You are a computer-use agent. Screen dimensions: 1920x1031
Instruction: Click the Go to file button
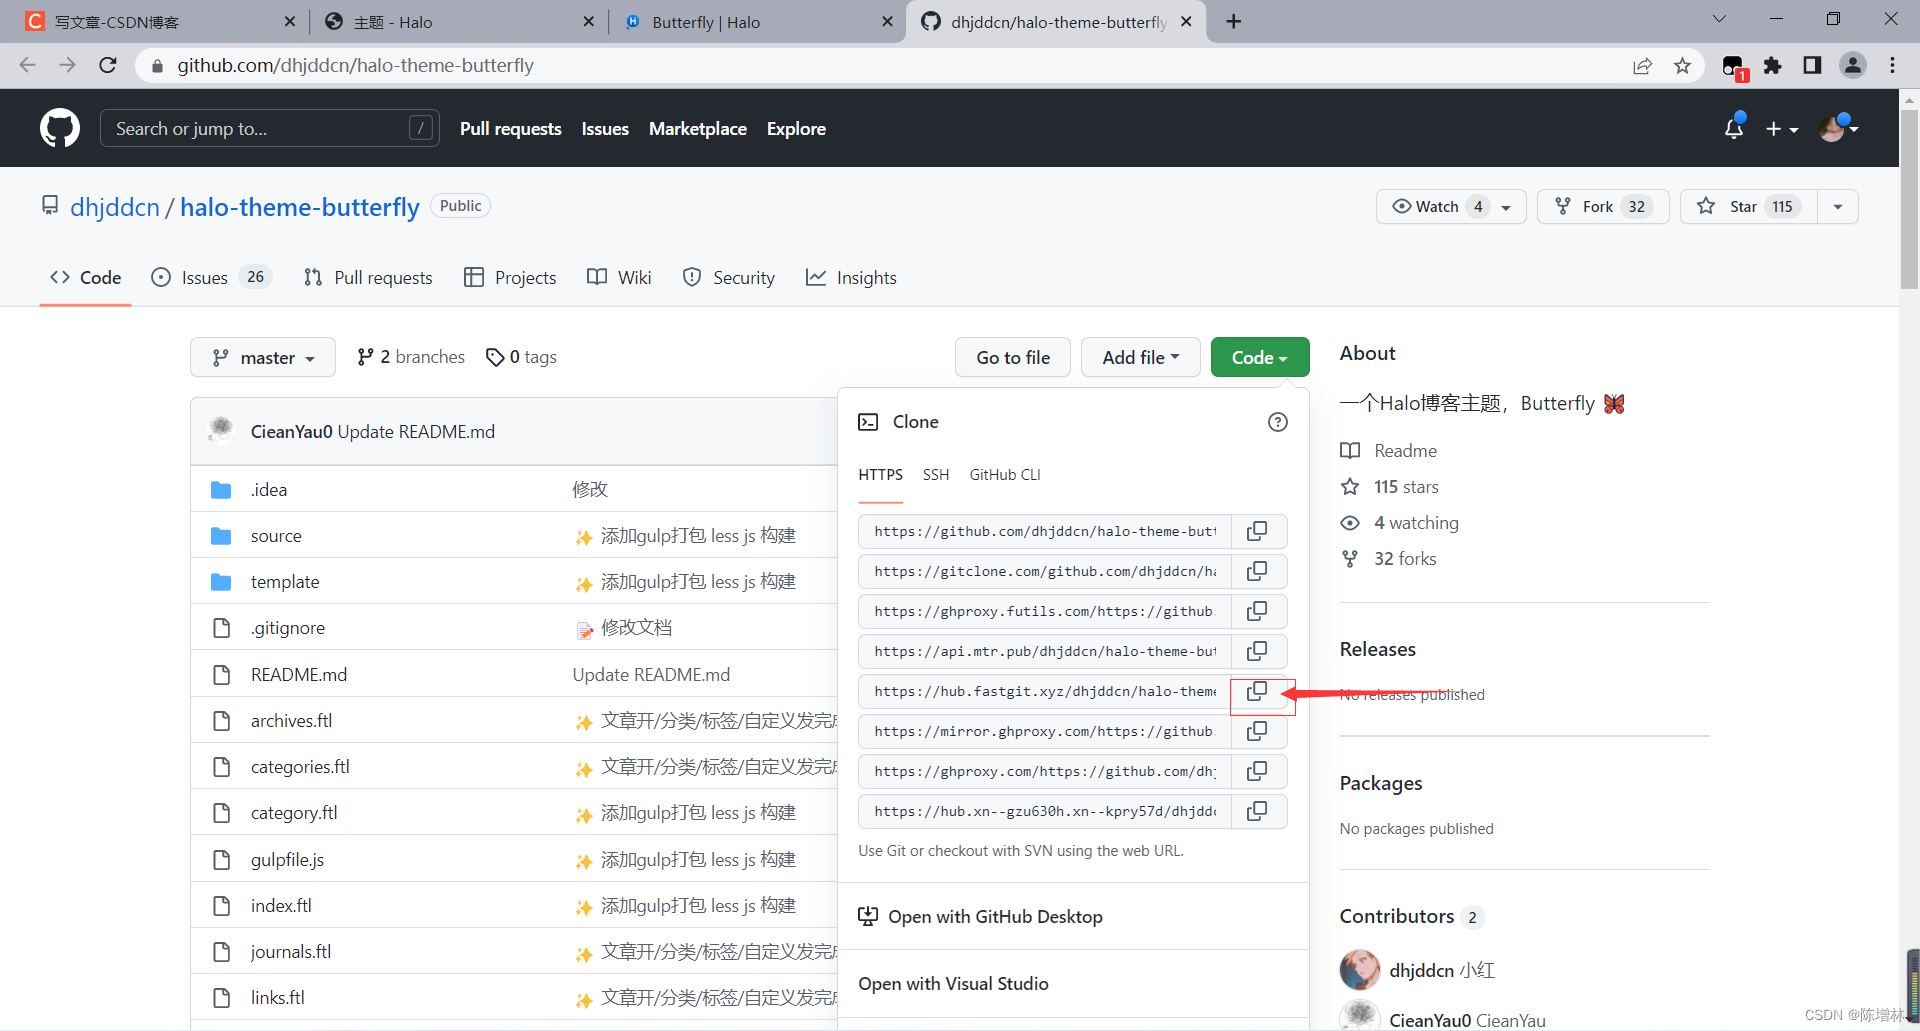pyautogui.click(x=1013, y=357)
